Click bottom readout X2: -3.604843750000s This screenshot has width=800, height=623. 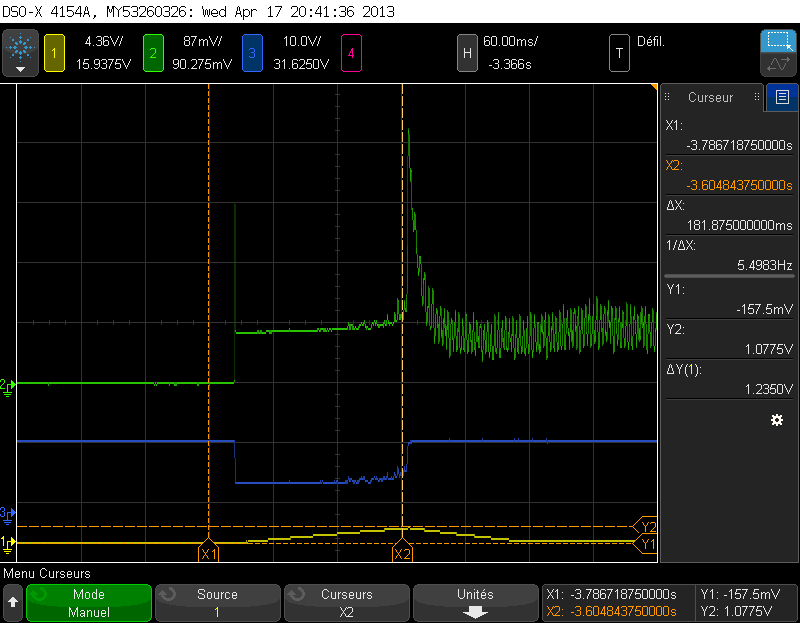[611, 611]
